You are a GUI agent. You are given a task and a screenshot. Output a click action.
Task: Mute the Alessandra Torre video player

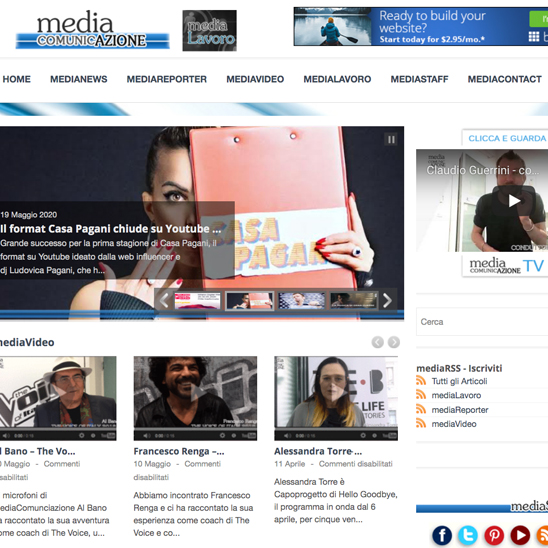point(287,436)
